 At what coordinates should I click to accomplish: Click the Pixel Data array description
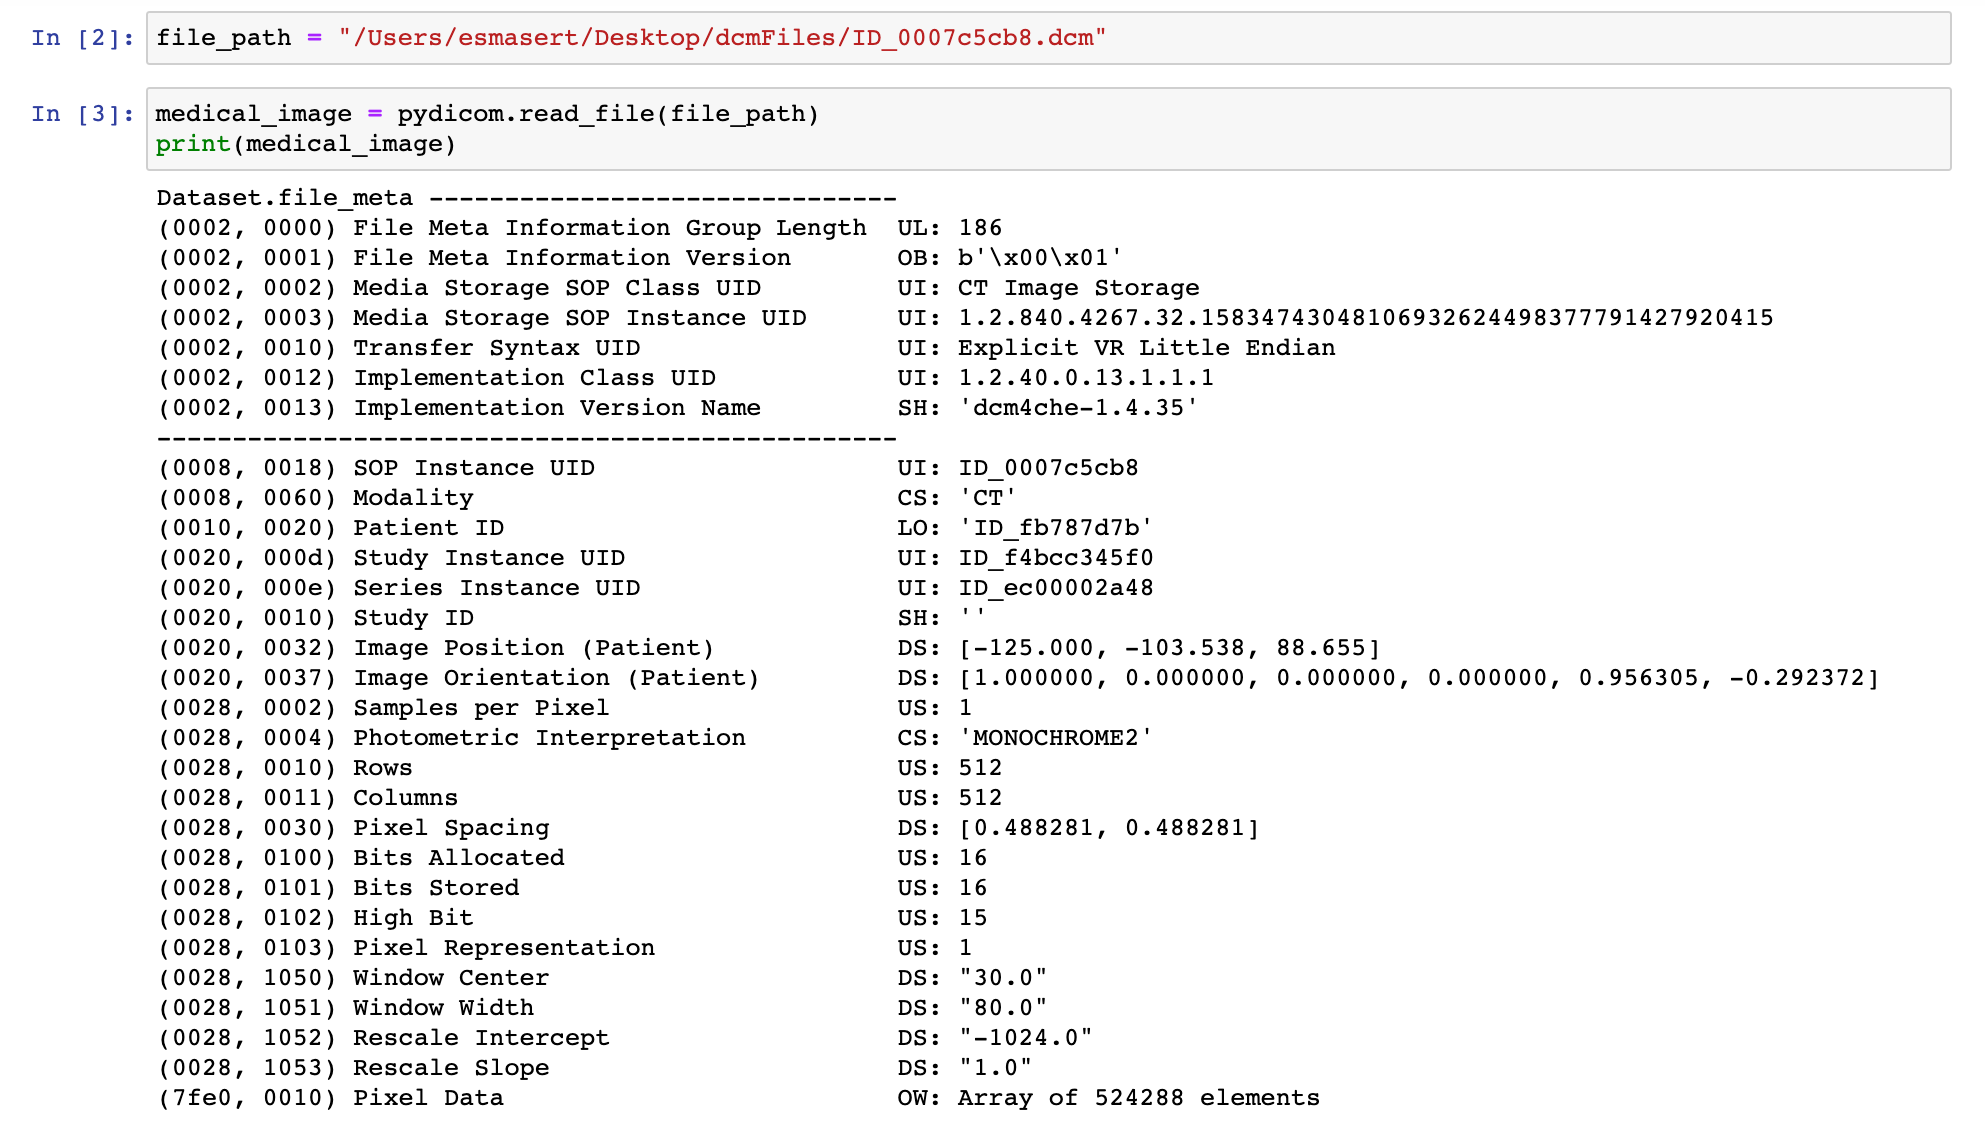pyautogui.click(x=1138, y=1098)
